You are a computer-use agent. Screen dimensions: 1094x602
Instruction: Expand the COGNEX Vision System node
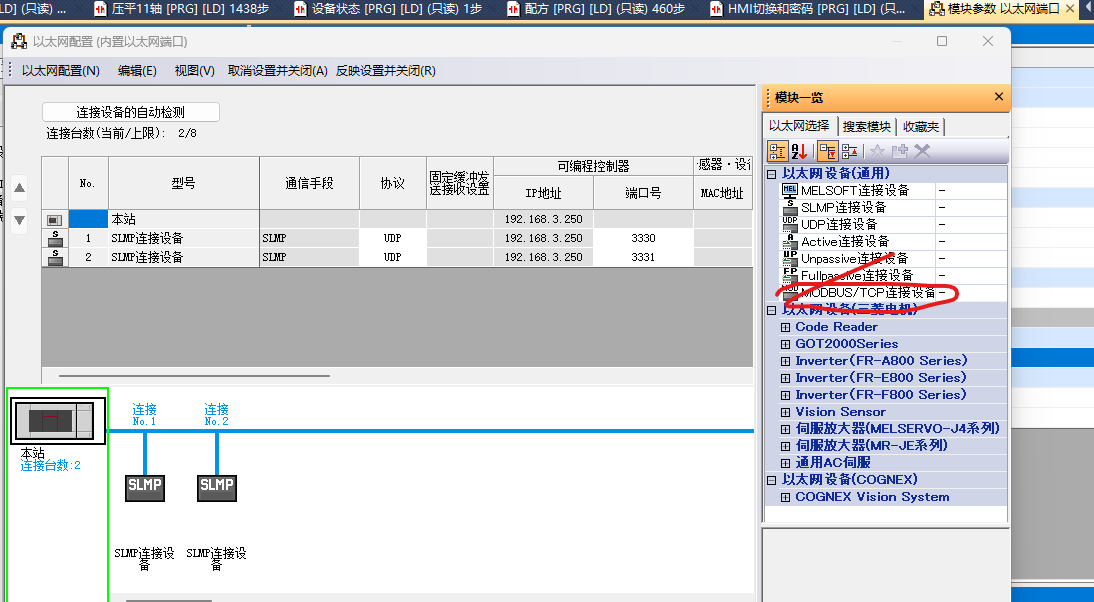pyautogui.click(x=786, y=497)
